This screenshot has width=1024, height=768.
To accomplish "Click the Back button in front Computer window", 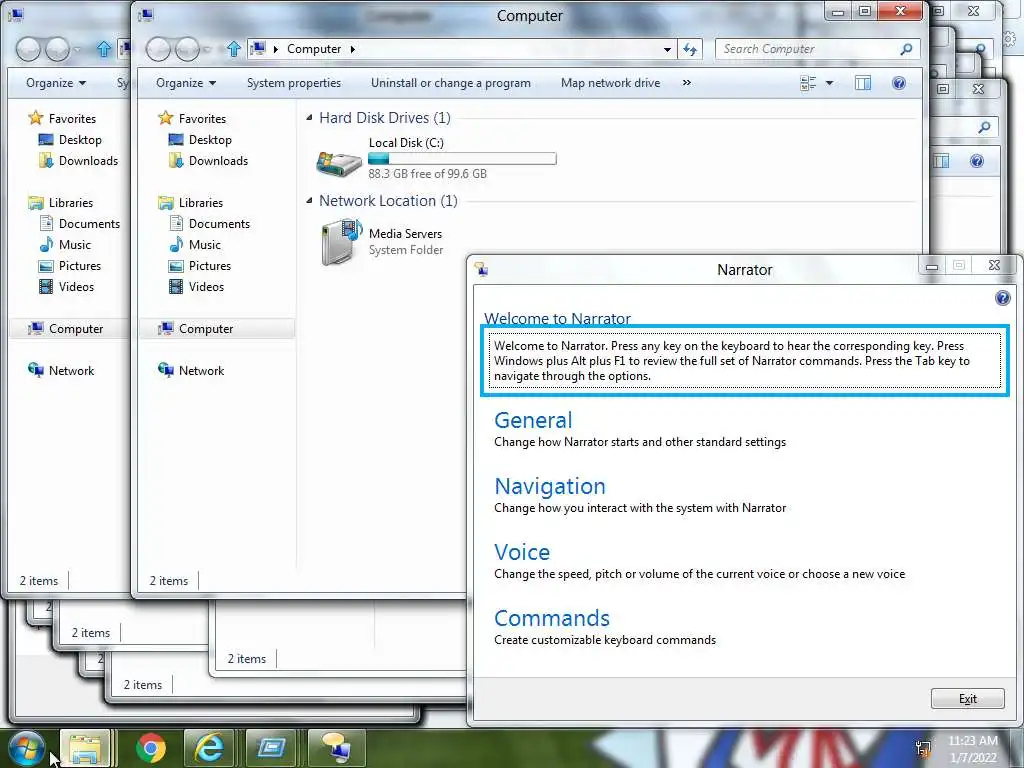I will pos(157,49).
